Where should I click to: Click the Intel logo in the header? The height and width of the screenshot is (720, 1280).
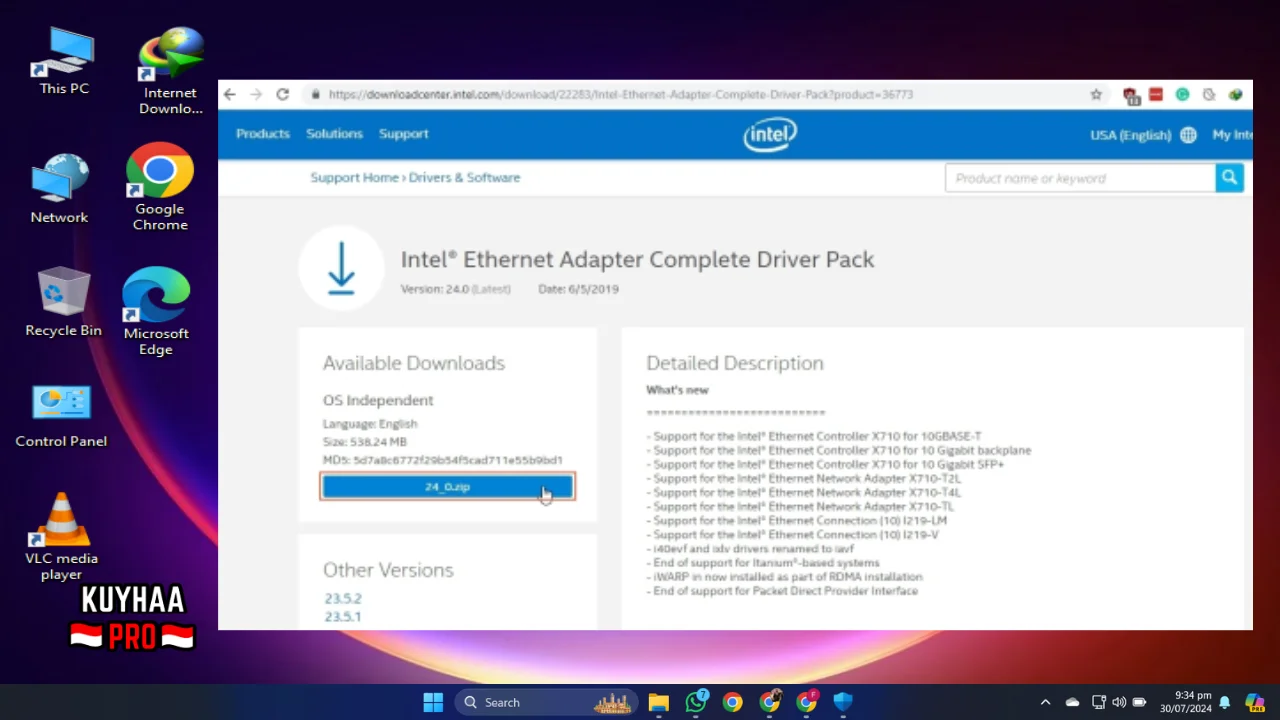pos(770,134)
